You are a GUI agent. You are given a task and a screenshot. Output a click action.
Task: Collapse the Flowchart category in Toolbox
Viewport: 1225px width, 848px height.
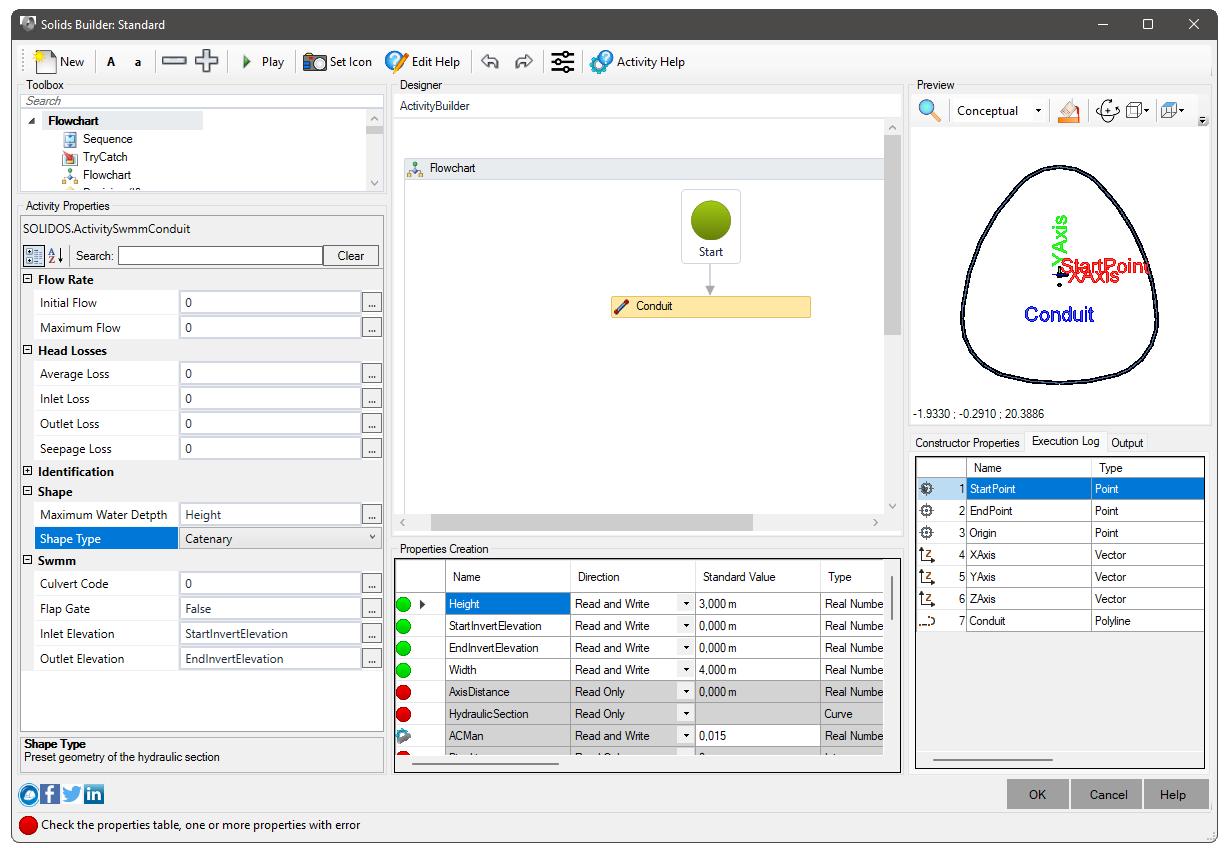point(32,121)
